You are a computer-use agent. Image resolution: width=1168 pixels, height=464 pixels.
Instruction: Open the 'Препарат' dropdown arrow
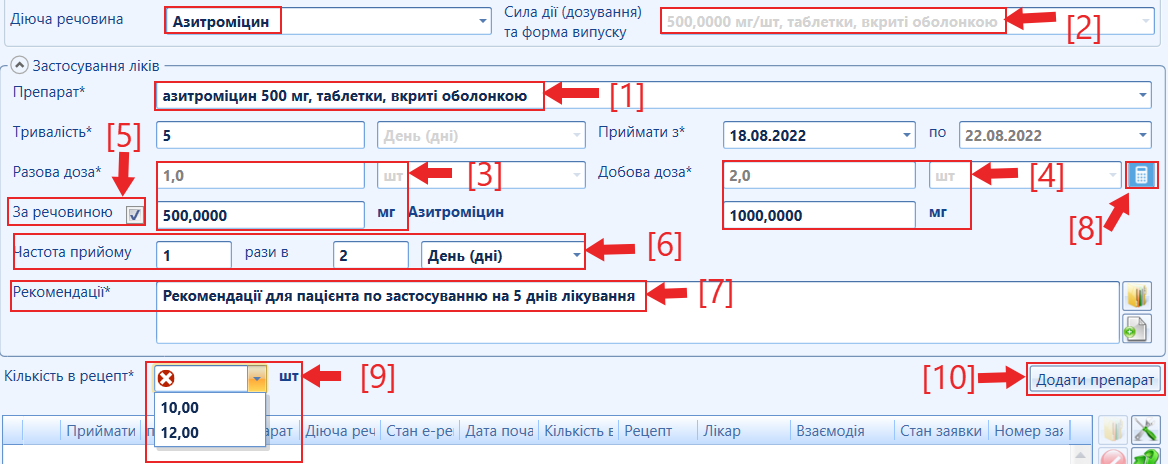(x=1143, y=95)
